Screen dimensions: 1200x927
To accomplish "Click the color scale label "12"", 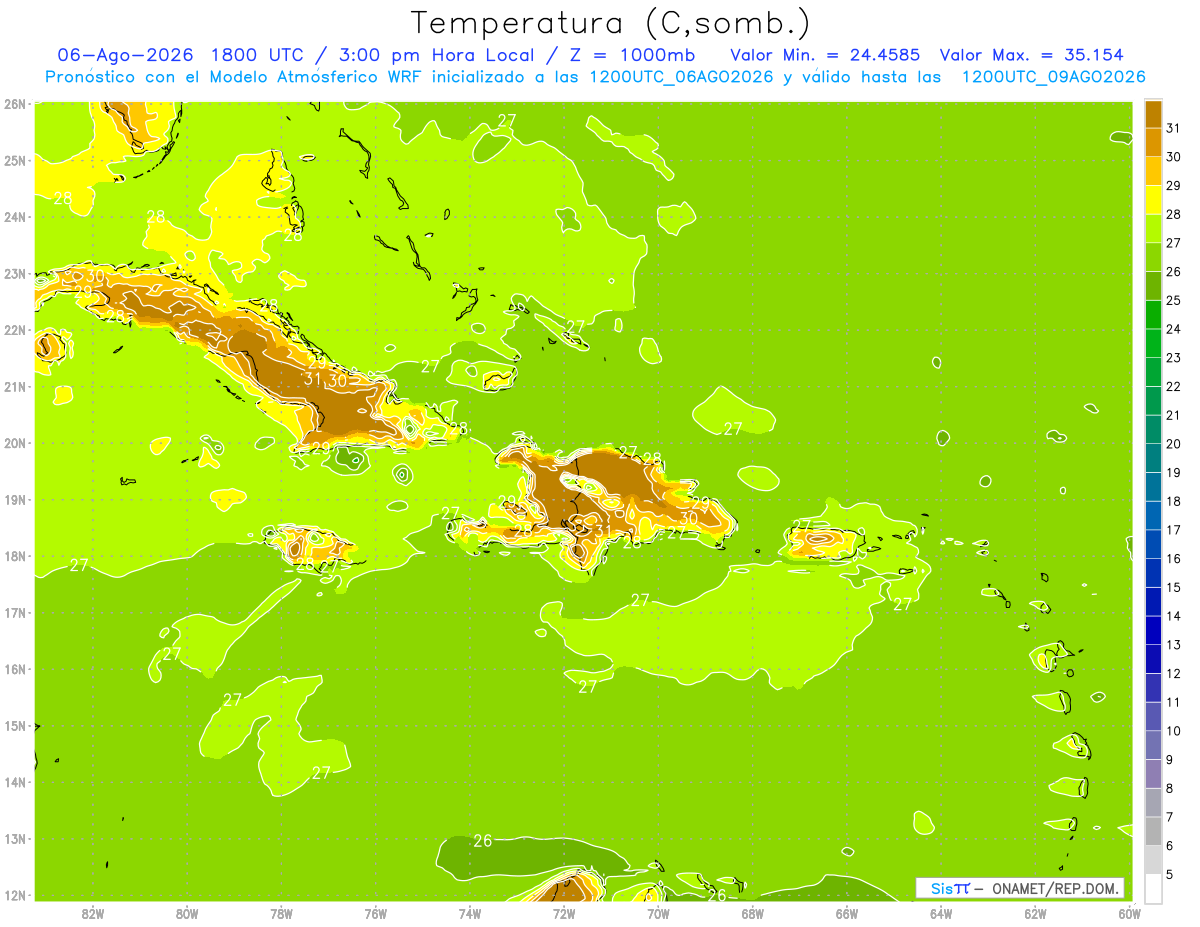I will (1173, 674).
